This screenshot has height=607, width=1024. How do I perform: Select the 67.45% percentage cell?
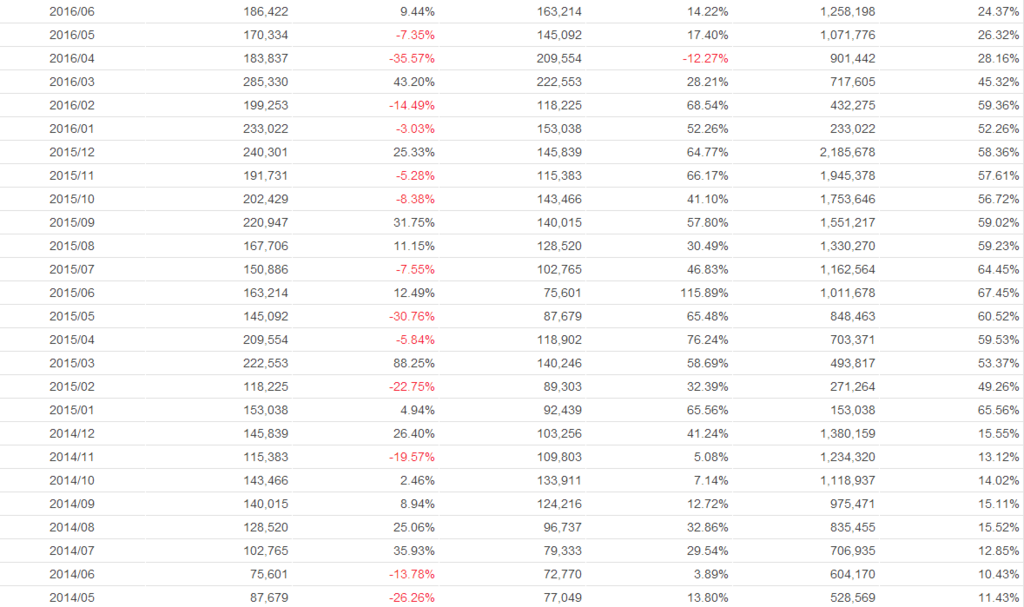click(x=999, y=292)
